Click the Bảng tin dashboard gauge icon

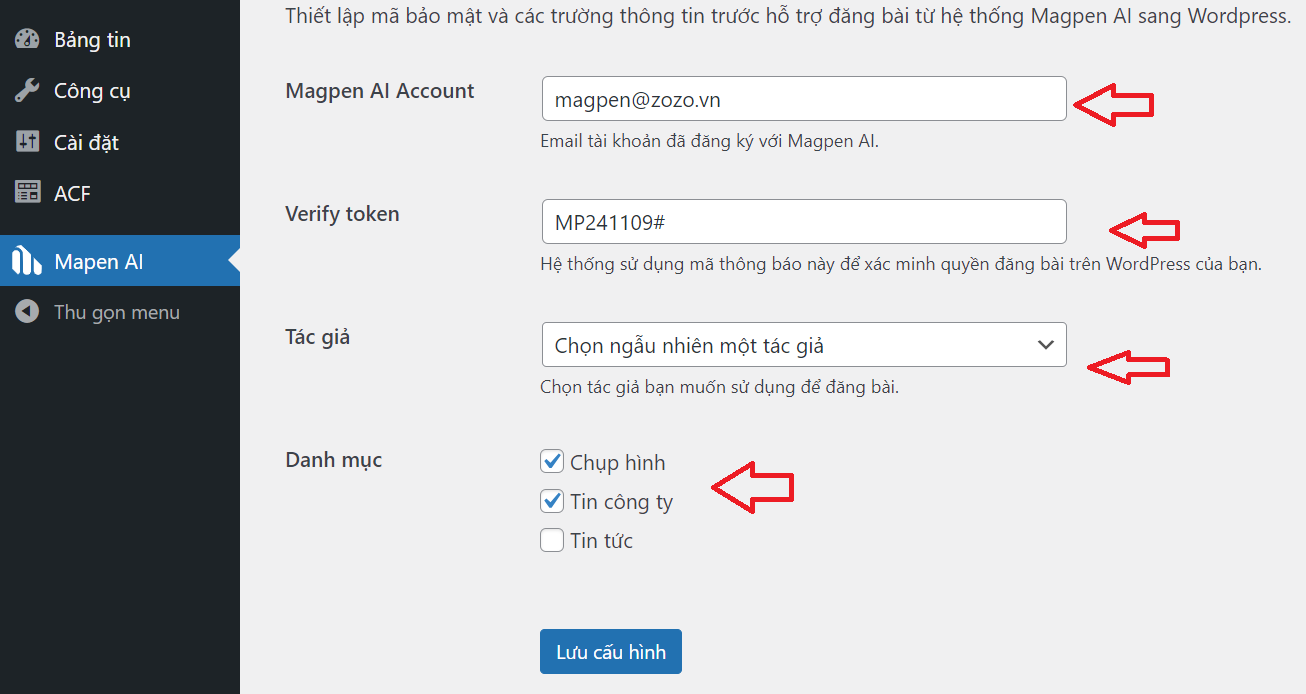click(27, 40)
